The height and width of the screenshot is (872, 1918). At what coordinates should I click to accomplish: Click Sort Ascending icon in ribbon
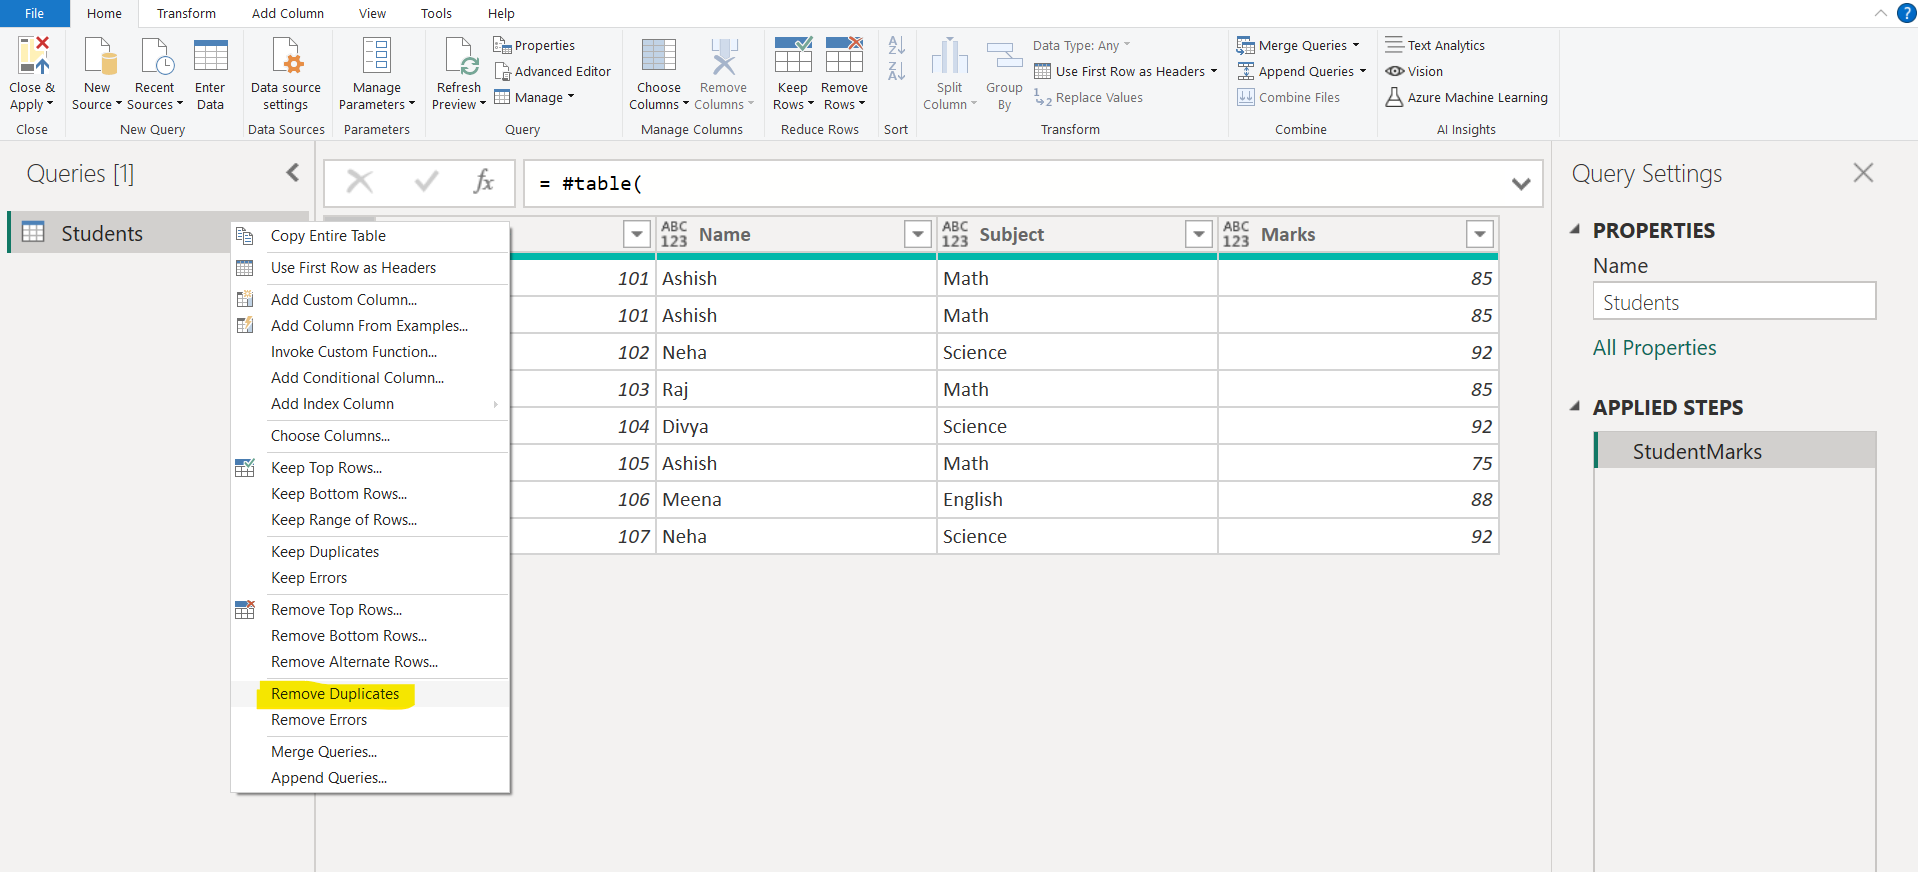click(896, 46)
